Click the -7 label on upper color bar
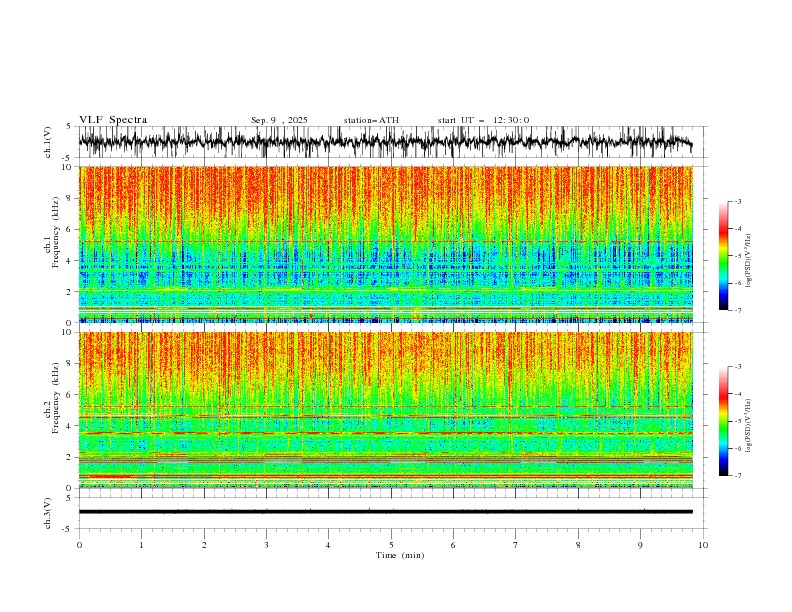The image size is (792, 612). coord(738,310)
